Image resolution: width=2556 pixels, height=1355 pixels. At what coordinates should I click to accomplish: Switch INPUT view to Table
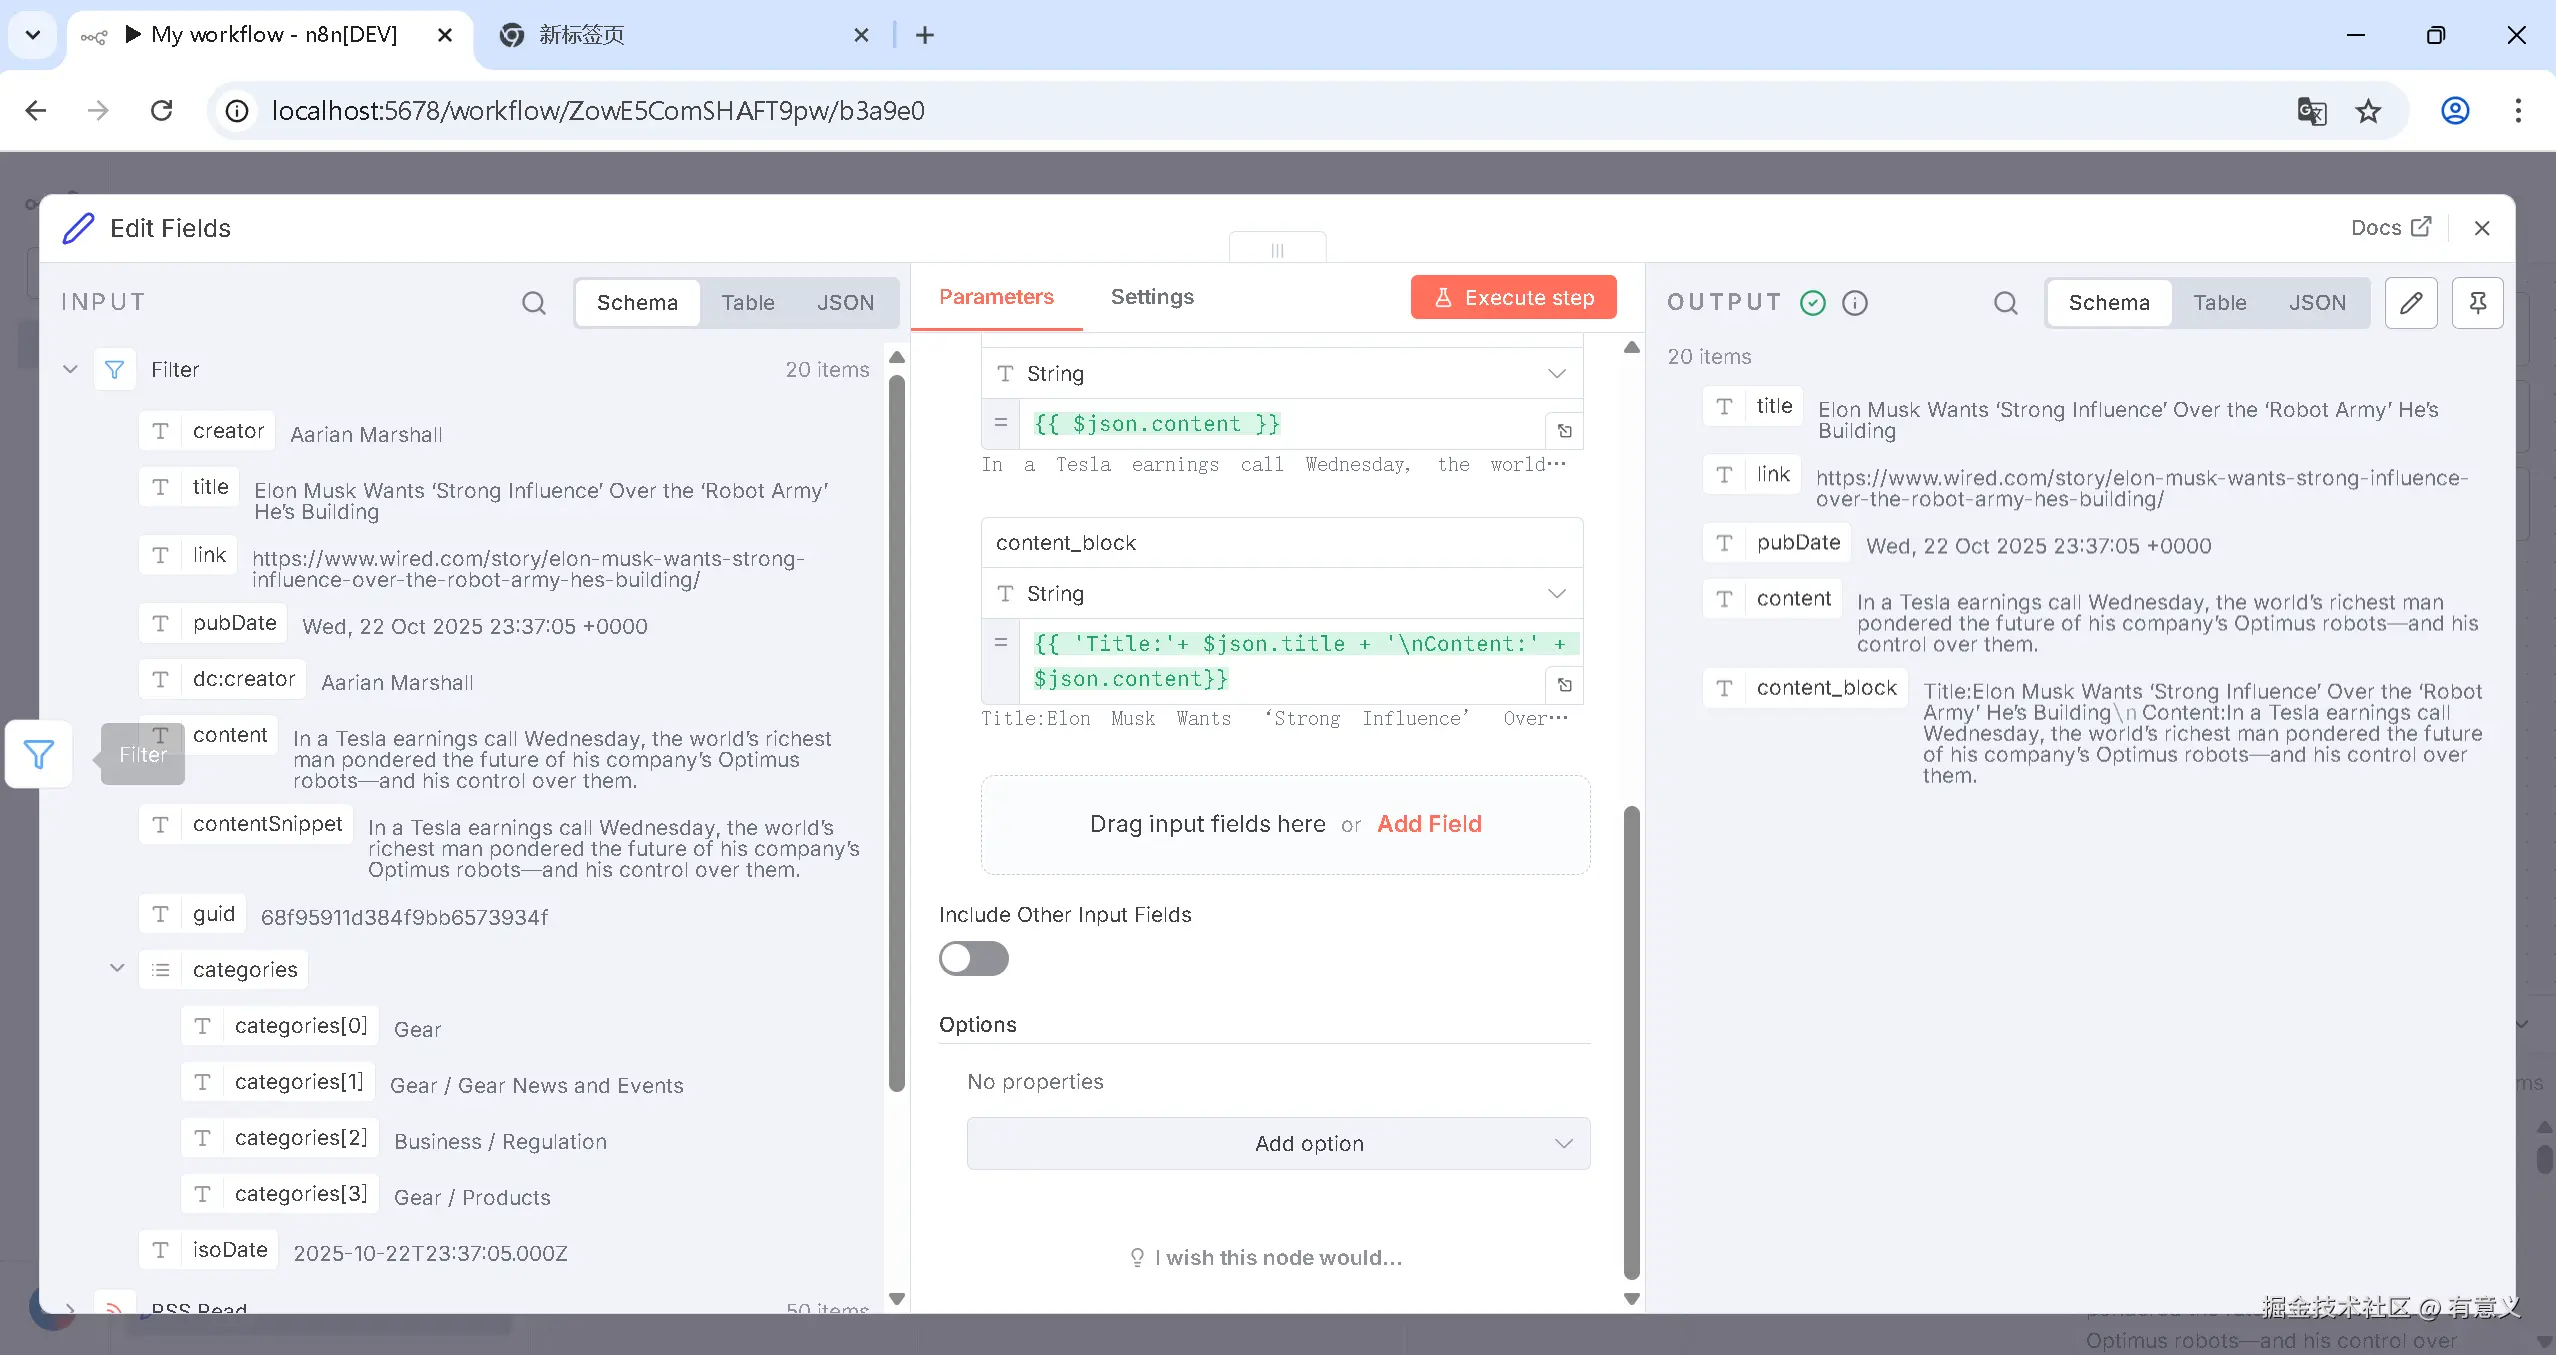(x=747, y=303)
